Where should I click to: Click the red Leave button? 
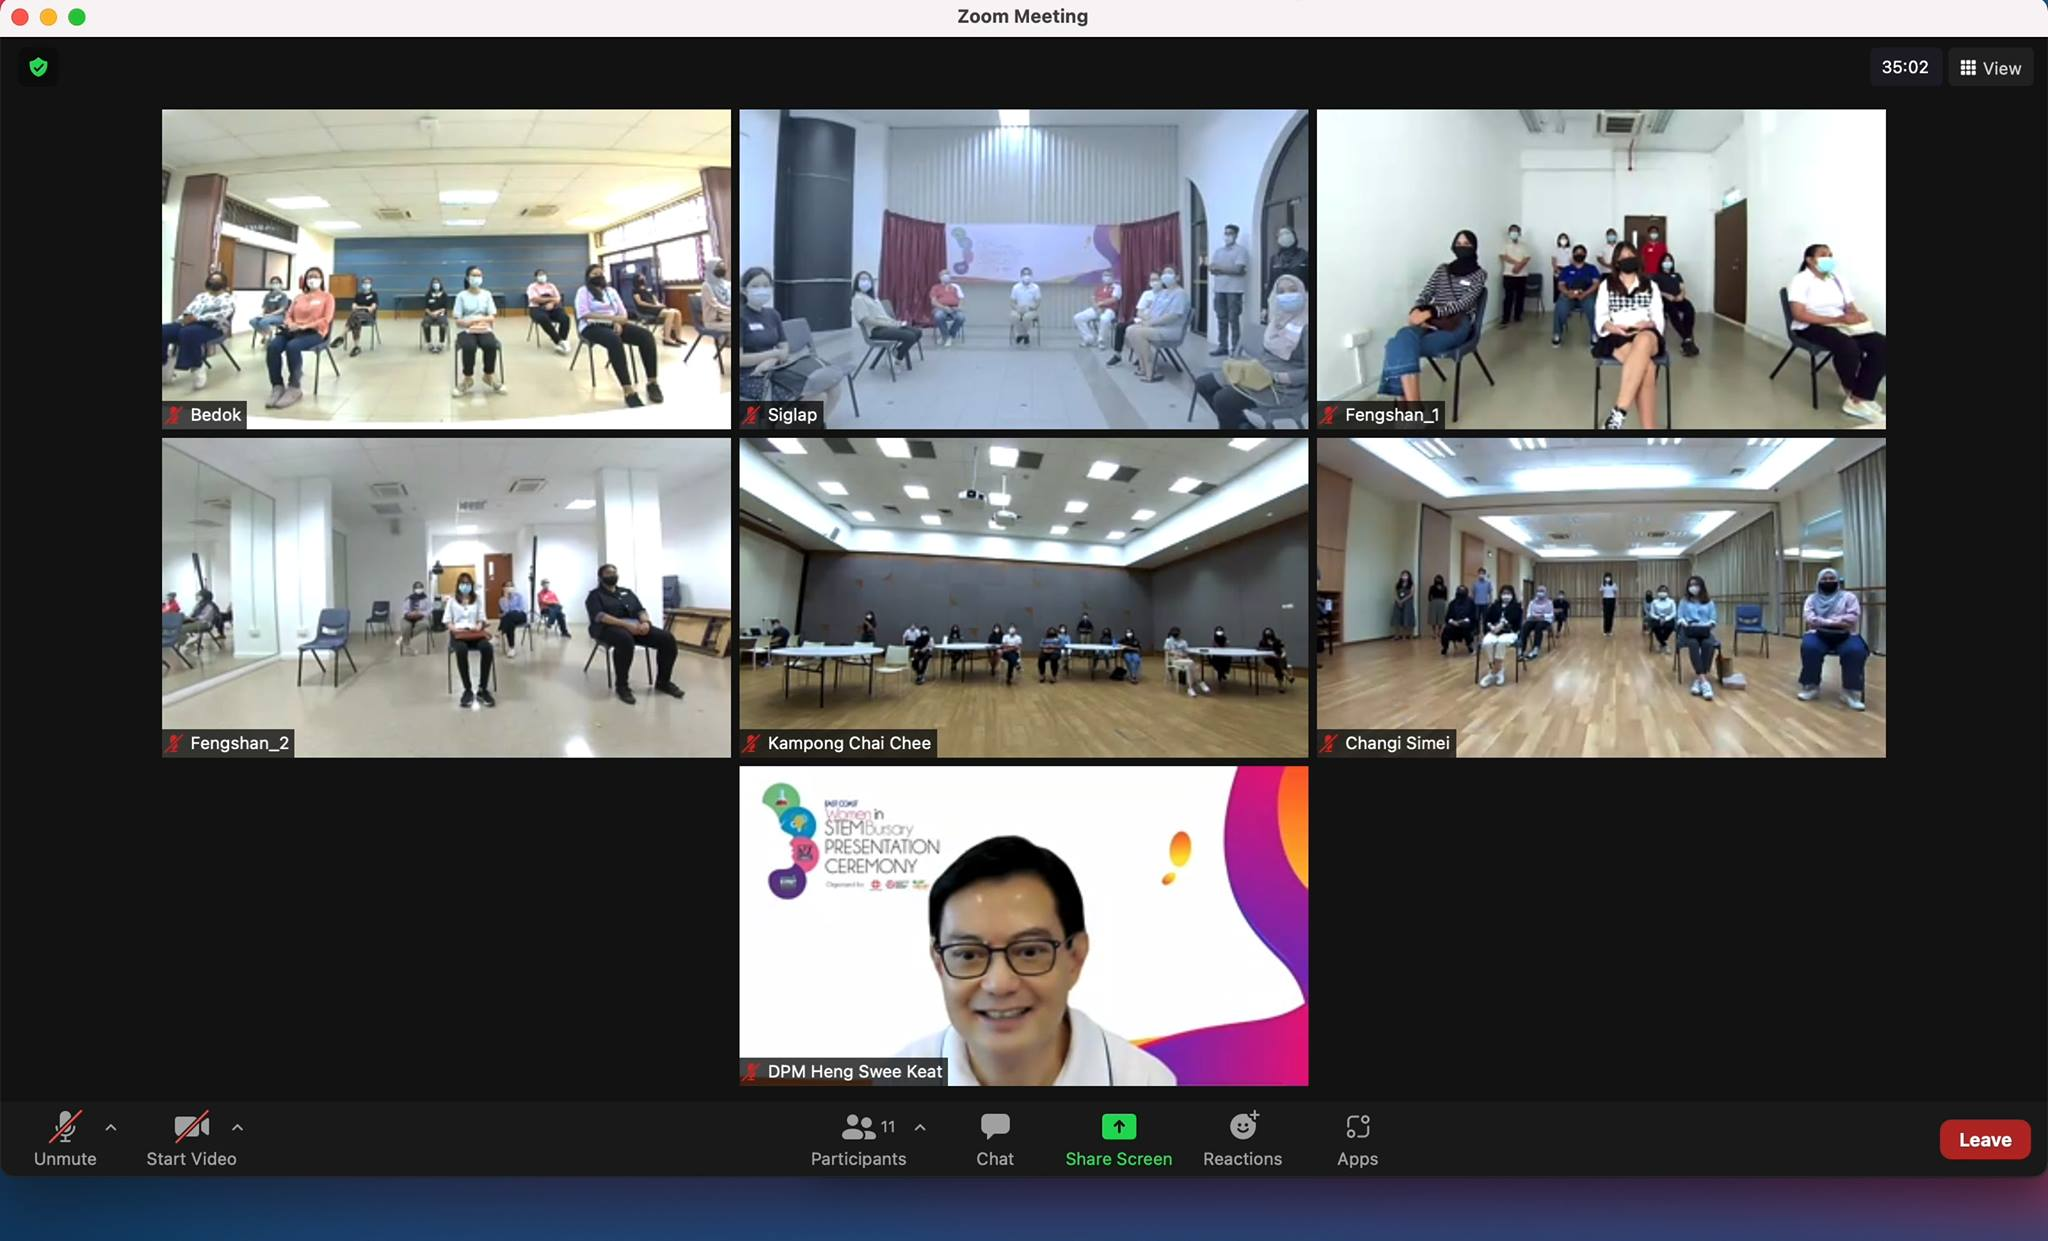coord(1985,1139)
